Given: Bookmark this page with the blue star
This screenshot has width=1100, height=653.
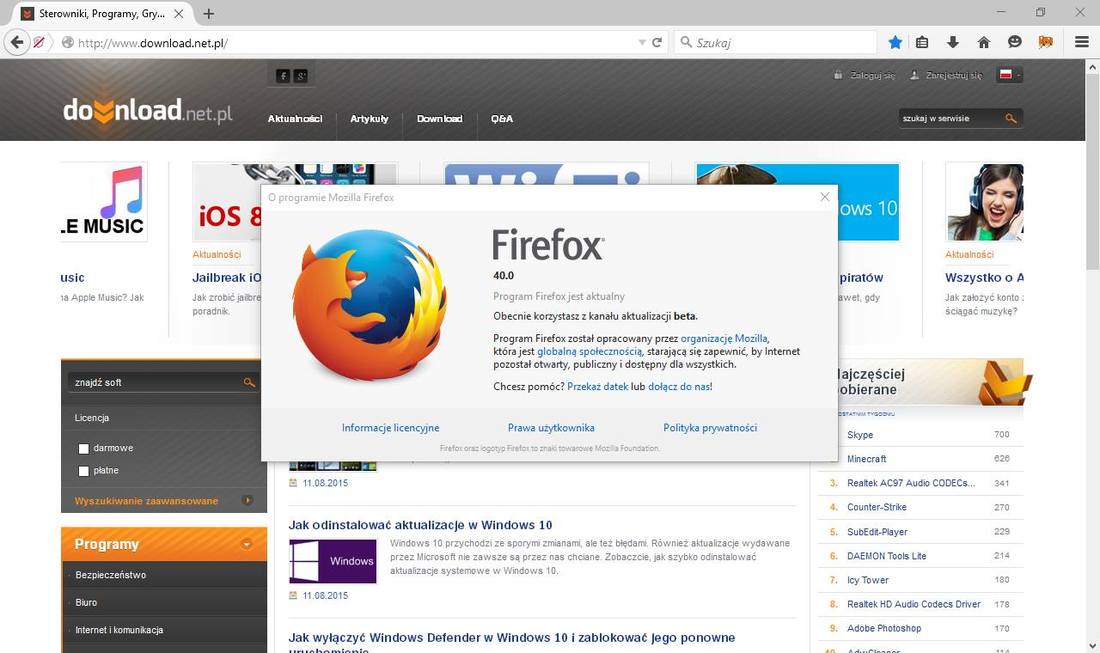Looking at the screenshot, I should point(895,42).
